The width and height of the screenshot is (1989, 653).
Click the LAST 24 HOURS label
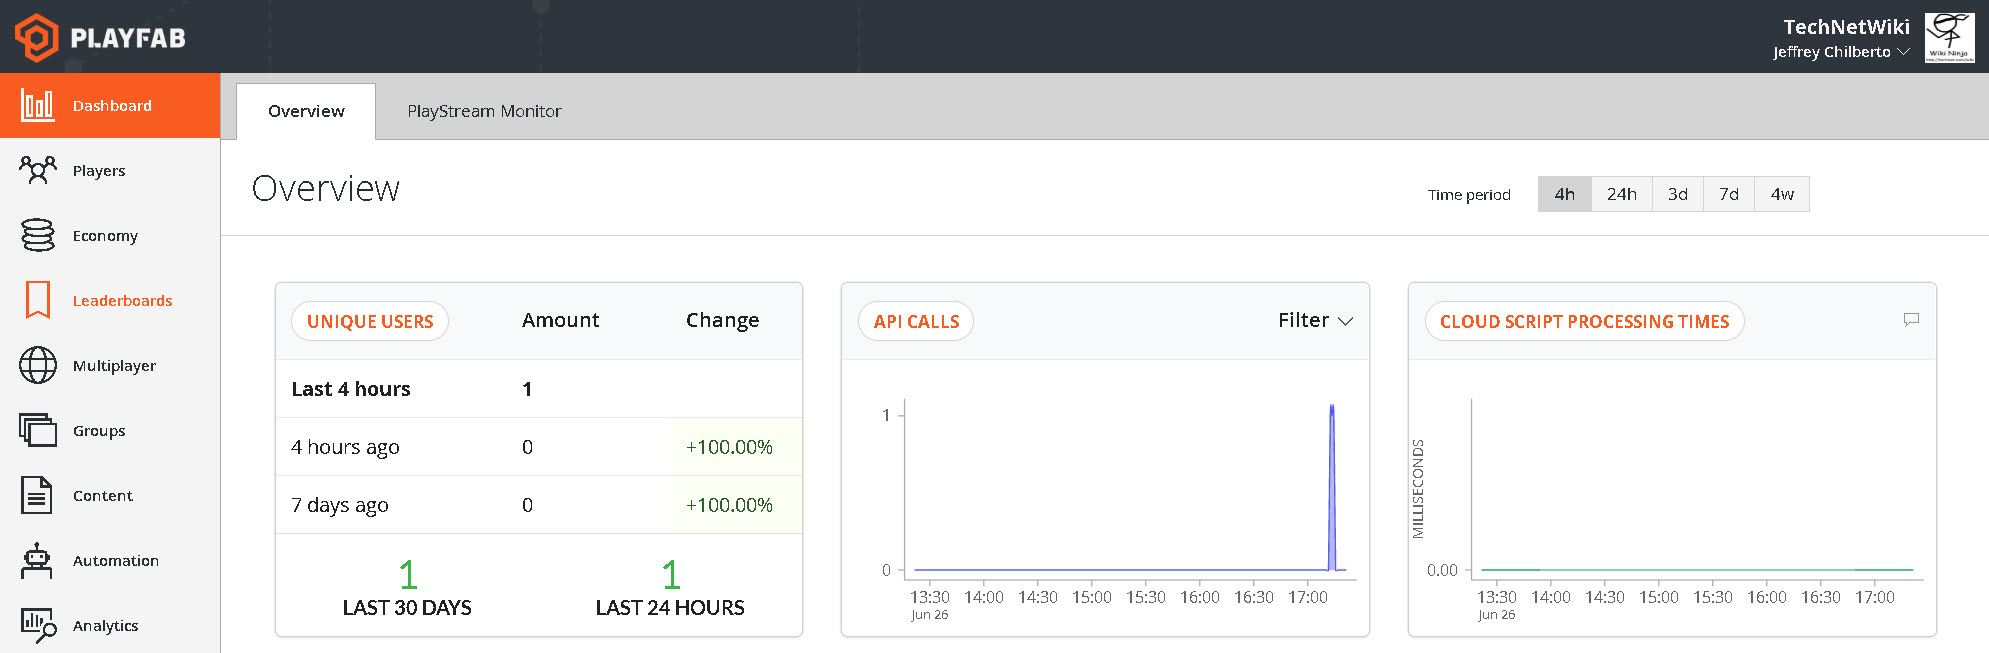(x=670, y=608)
